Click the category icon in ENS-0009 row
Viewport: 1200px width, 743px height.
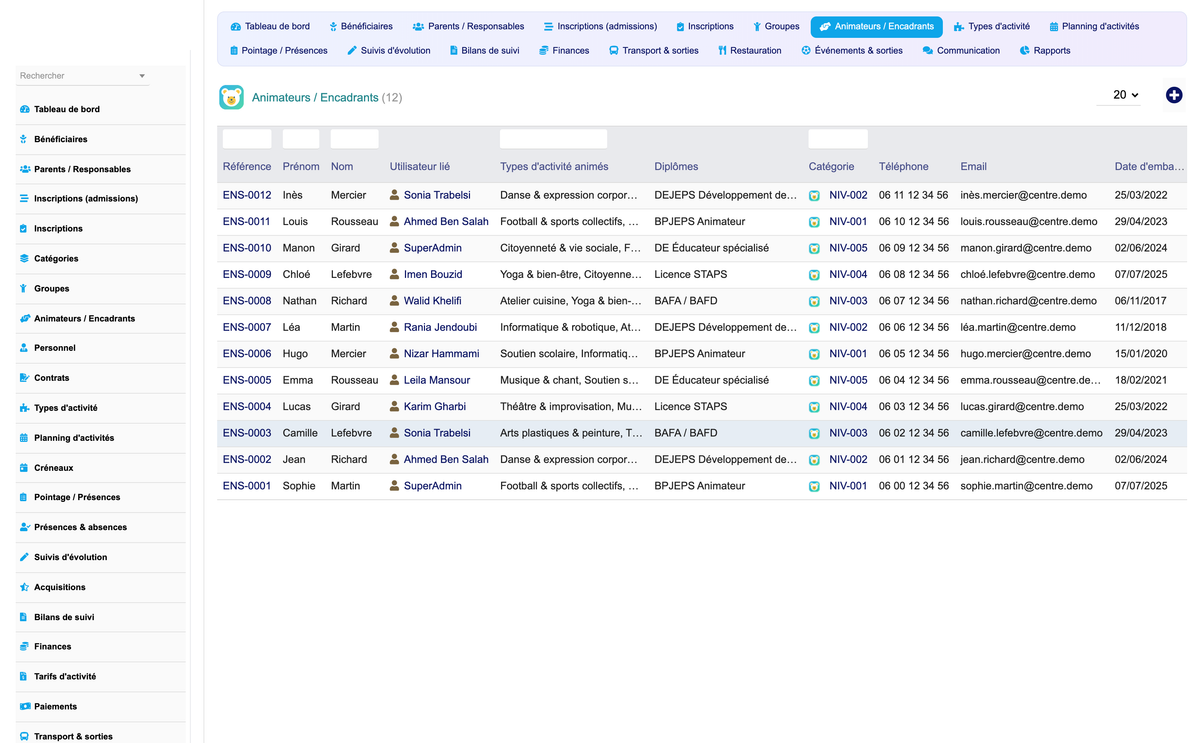[815, 275]
